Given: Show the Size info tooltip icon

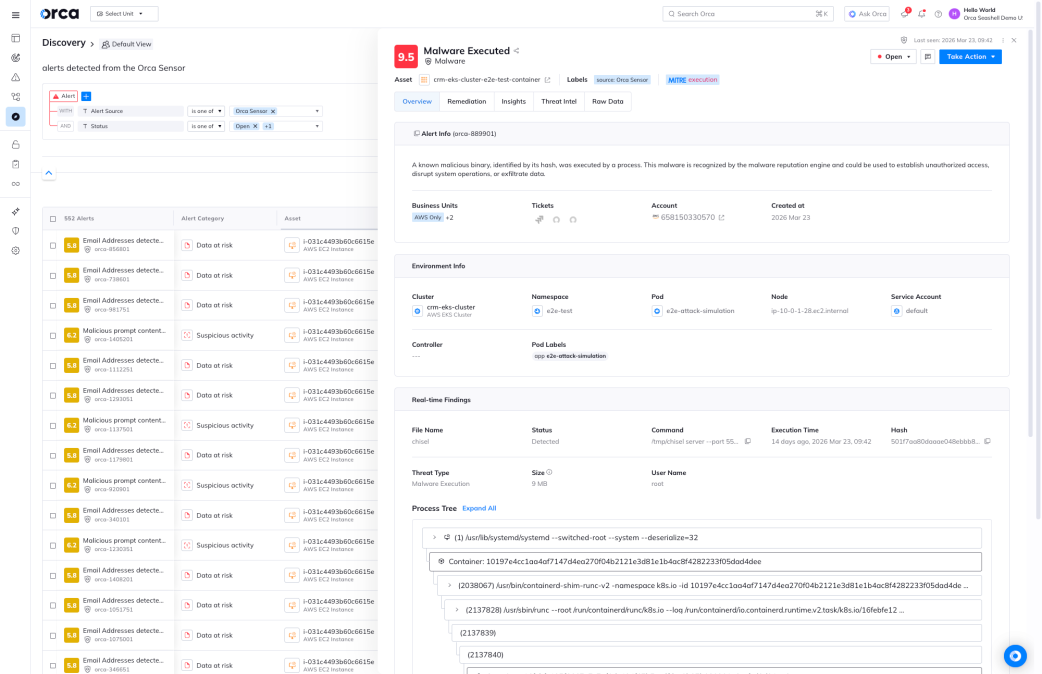Looking at the screenshot, I should click(x=550, y=473).
